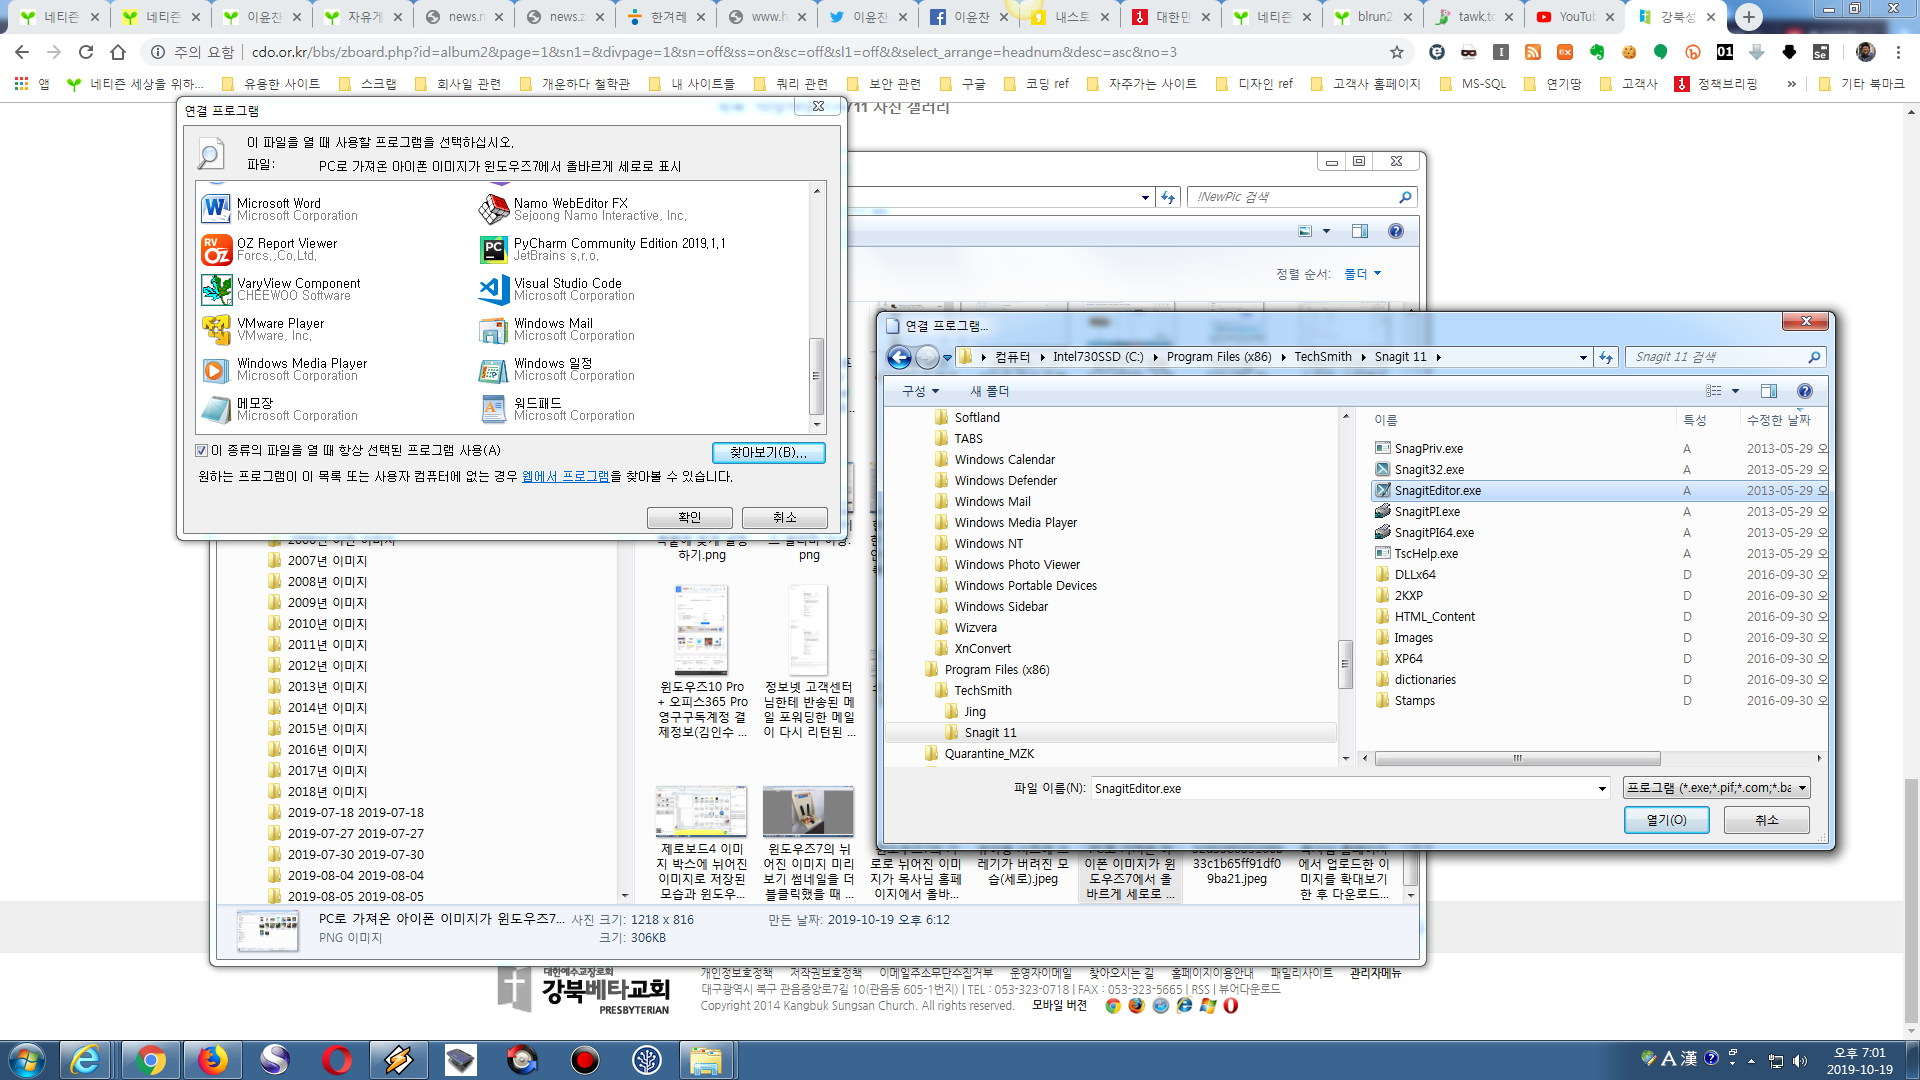Viewport: 1920px width, 1080px height.
Task: Choose Windows Media Player program
Action: 285,369
